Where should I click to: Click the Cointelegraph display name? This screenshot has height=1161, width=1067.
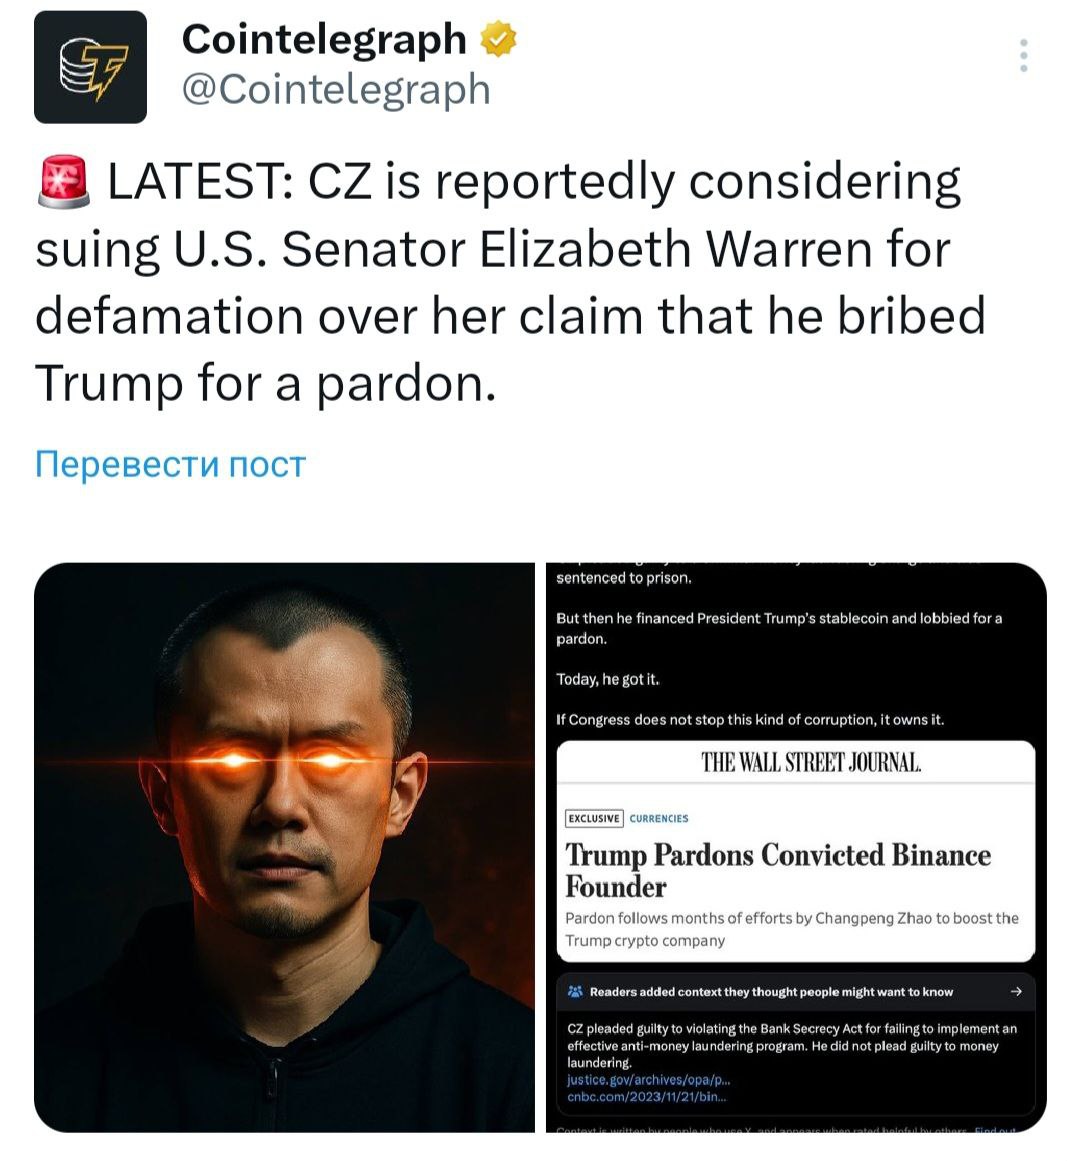[x=324, y=39]
